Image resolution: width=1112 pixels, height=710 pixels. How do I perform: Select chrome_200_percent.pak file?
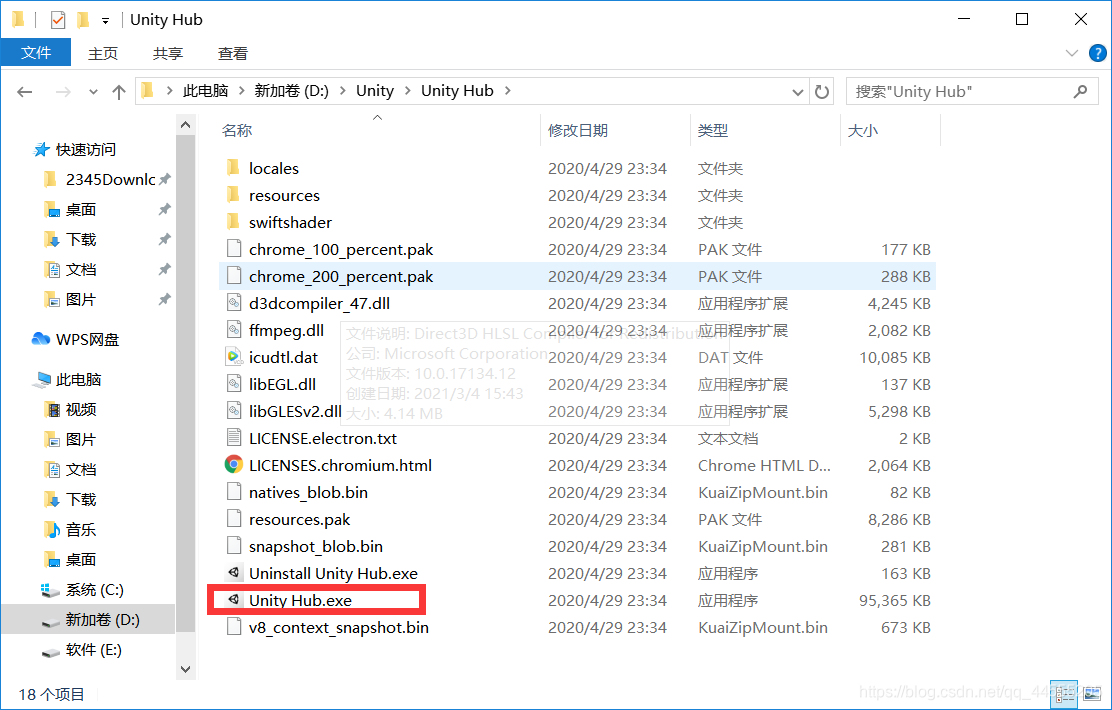click(577, 277)
